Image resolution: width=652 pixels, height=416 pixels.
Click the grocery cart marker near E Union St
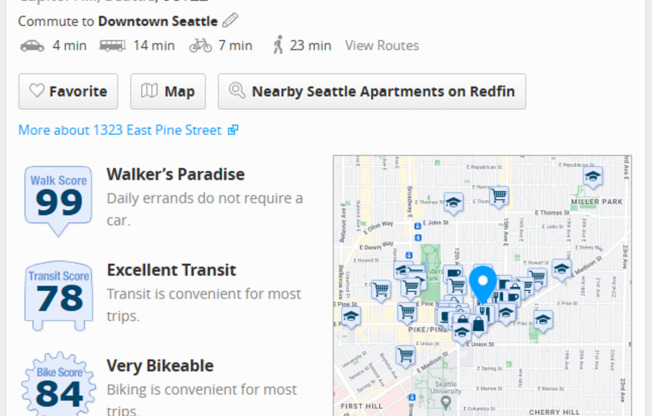(405, 356)
